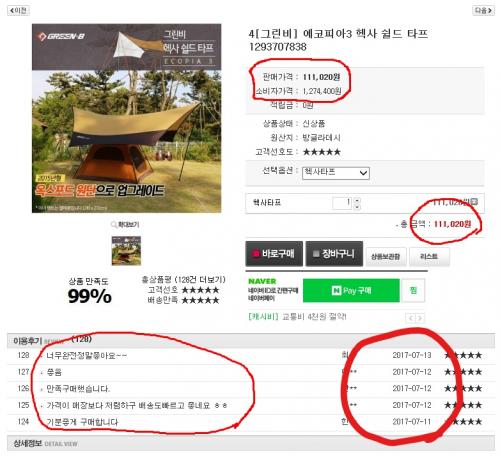500x457 pixels.
Task: Open review 128 너무완전정말좋아요
Action: (x=86, y=355)
